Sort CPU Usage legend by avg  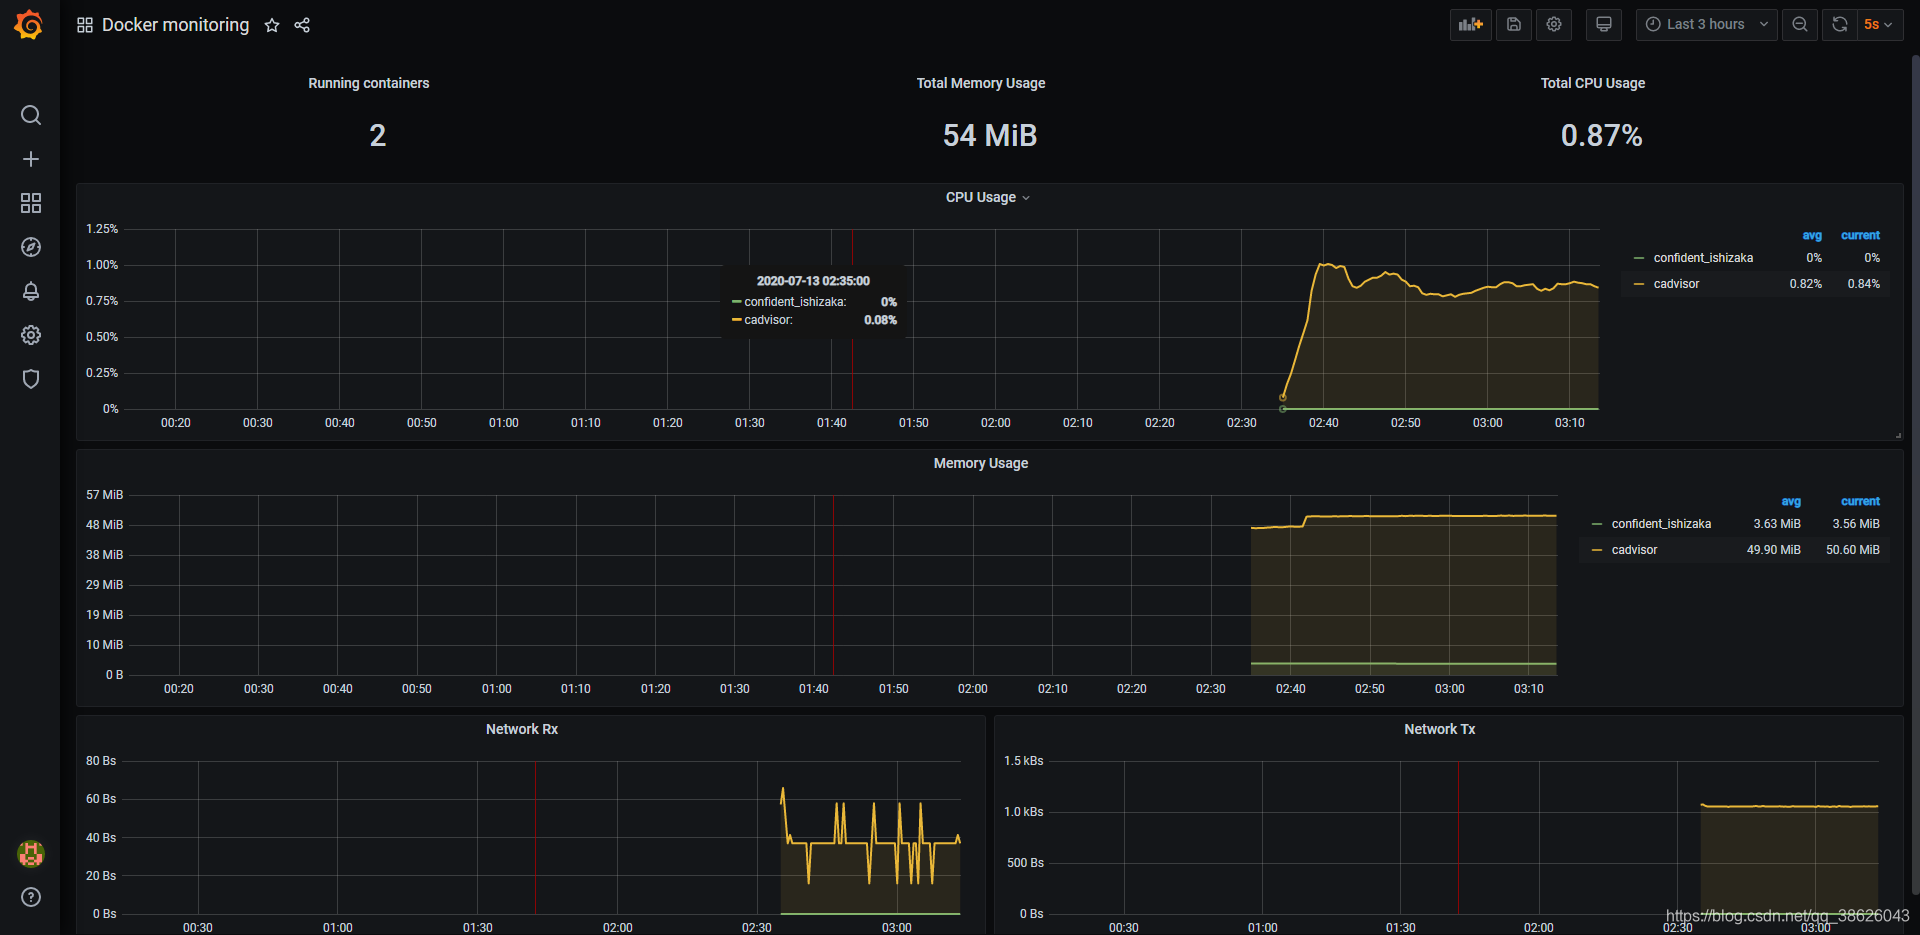coord(1812,236)
